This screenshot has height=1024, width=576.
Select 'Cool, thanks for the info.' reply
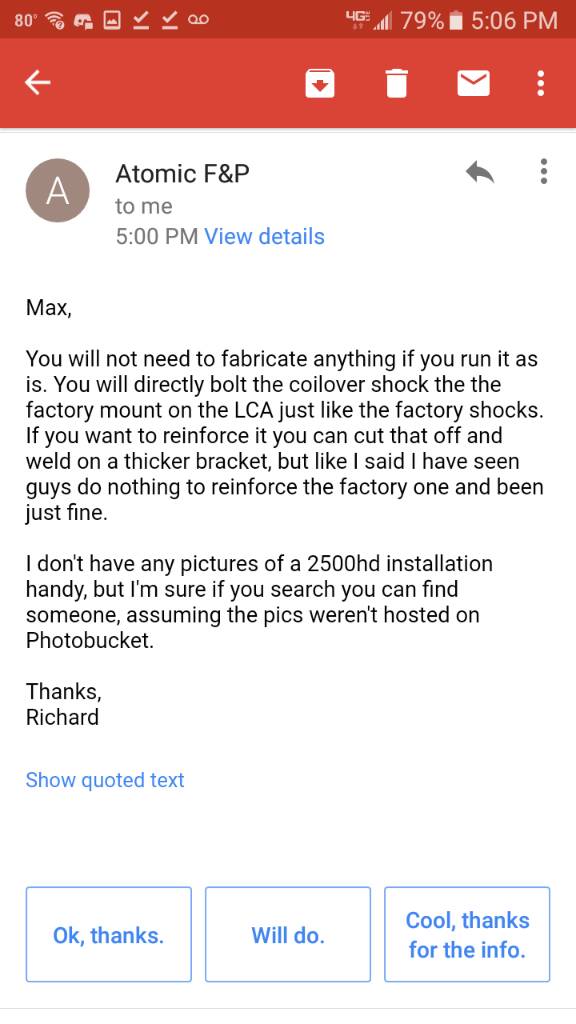pos(467,935)
